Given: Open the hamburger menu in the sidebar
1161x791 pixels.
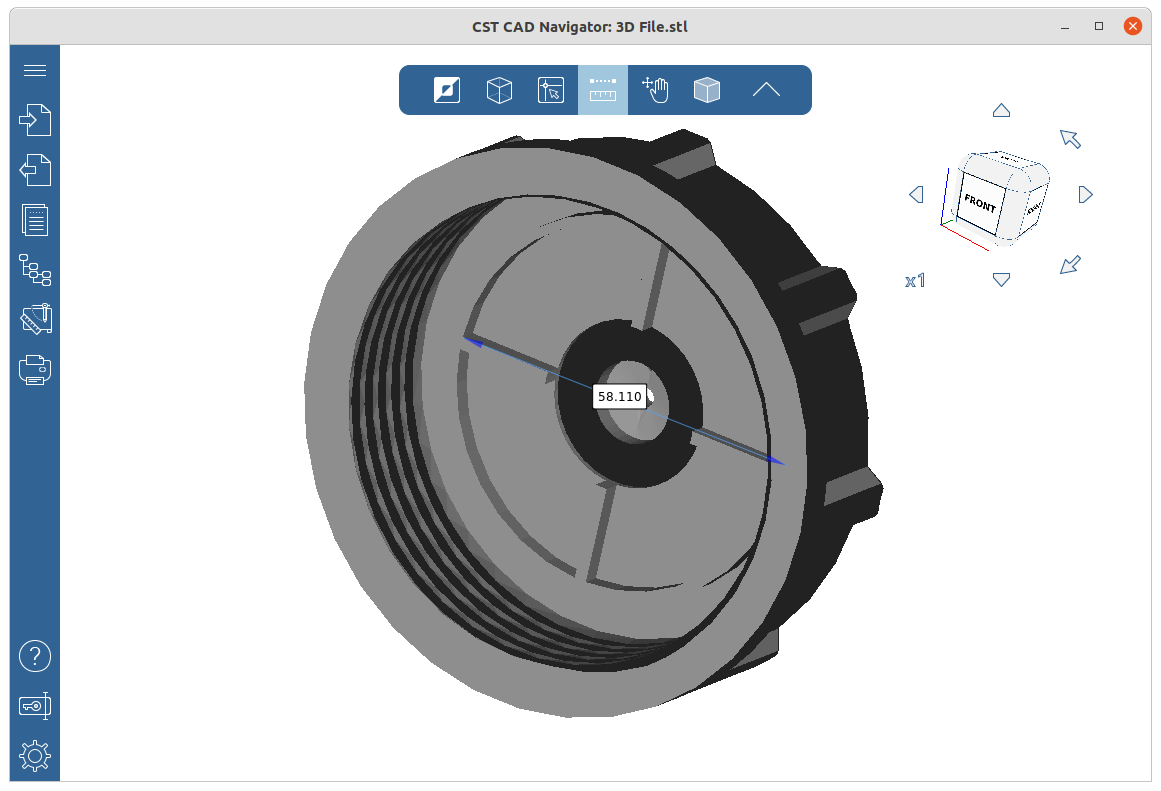Looking at the screenshot, I should (x=35, y=70).
